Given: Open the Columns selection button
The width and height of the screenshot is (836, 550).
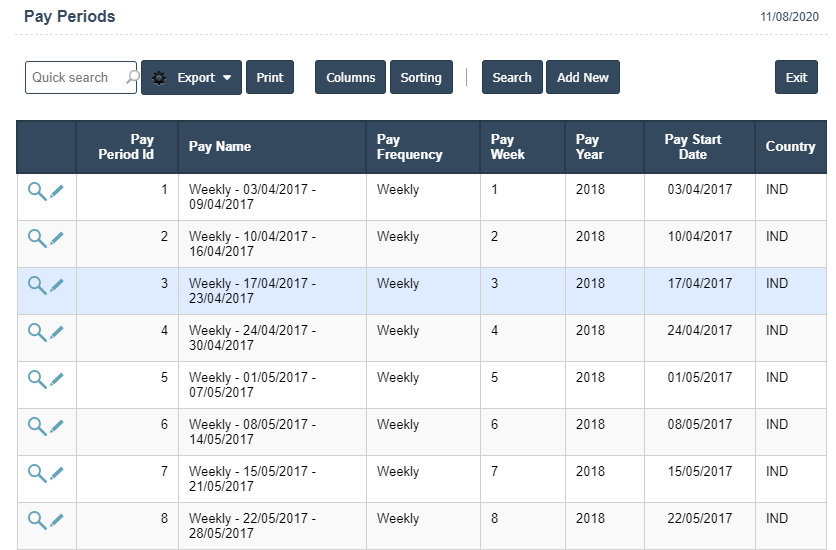Looking at the screenshot, I should [350, 78].
